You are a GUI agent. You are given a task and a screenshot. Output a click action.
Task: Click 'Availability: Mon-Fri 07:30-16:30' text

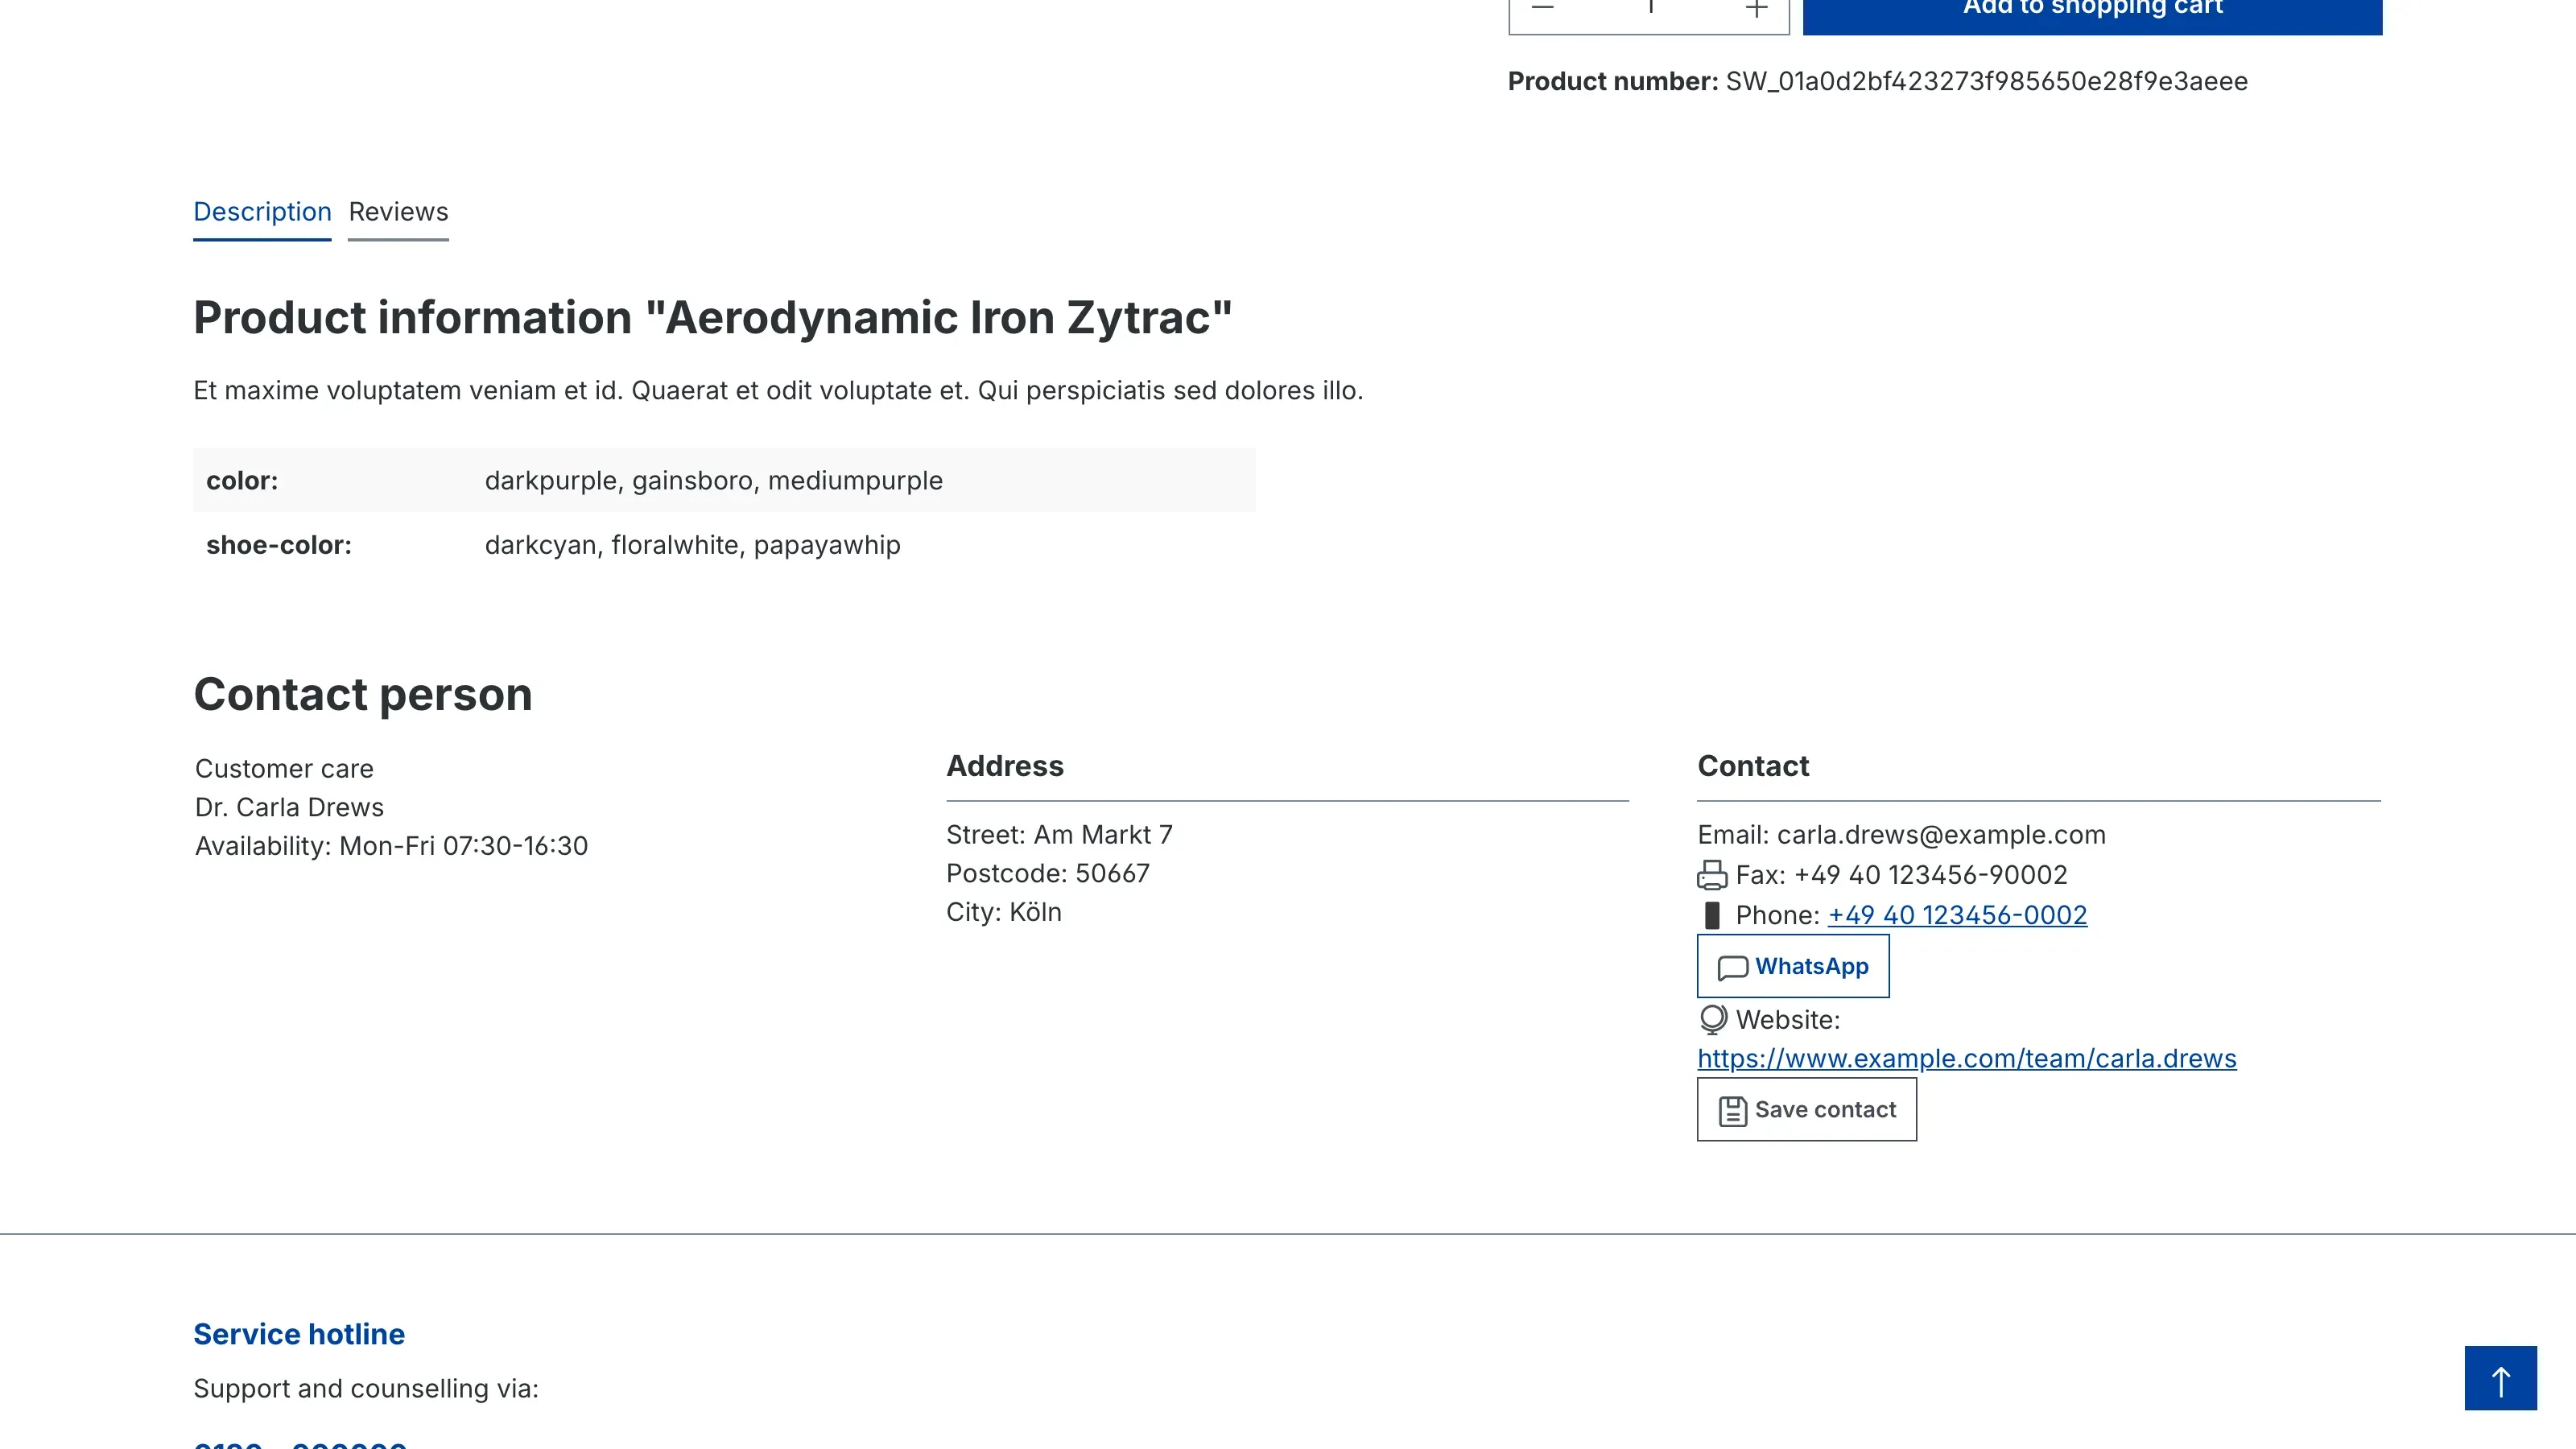391,846
